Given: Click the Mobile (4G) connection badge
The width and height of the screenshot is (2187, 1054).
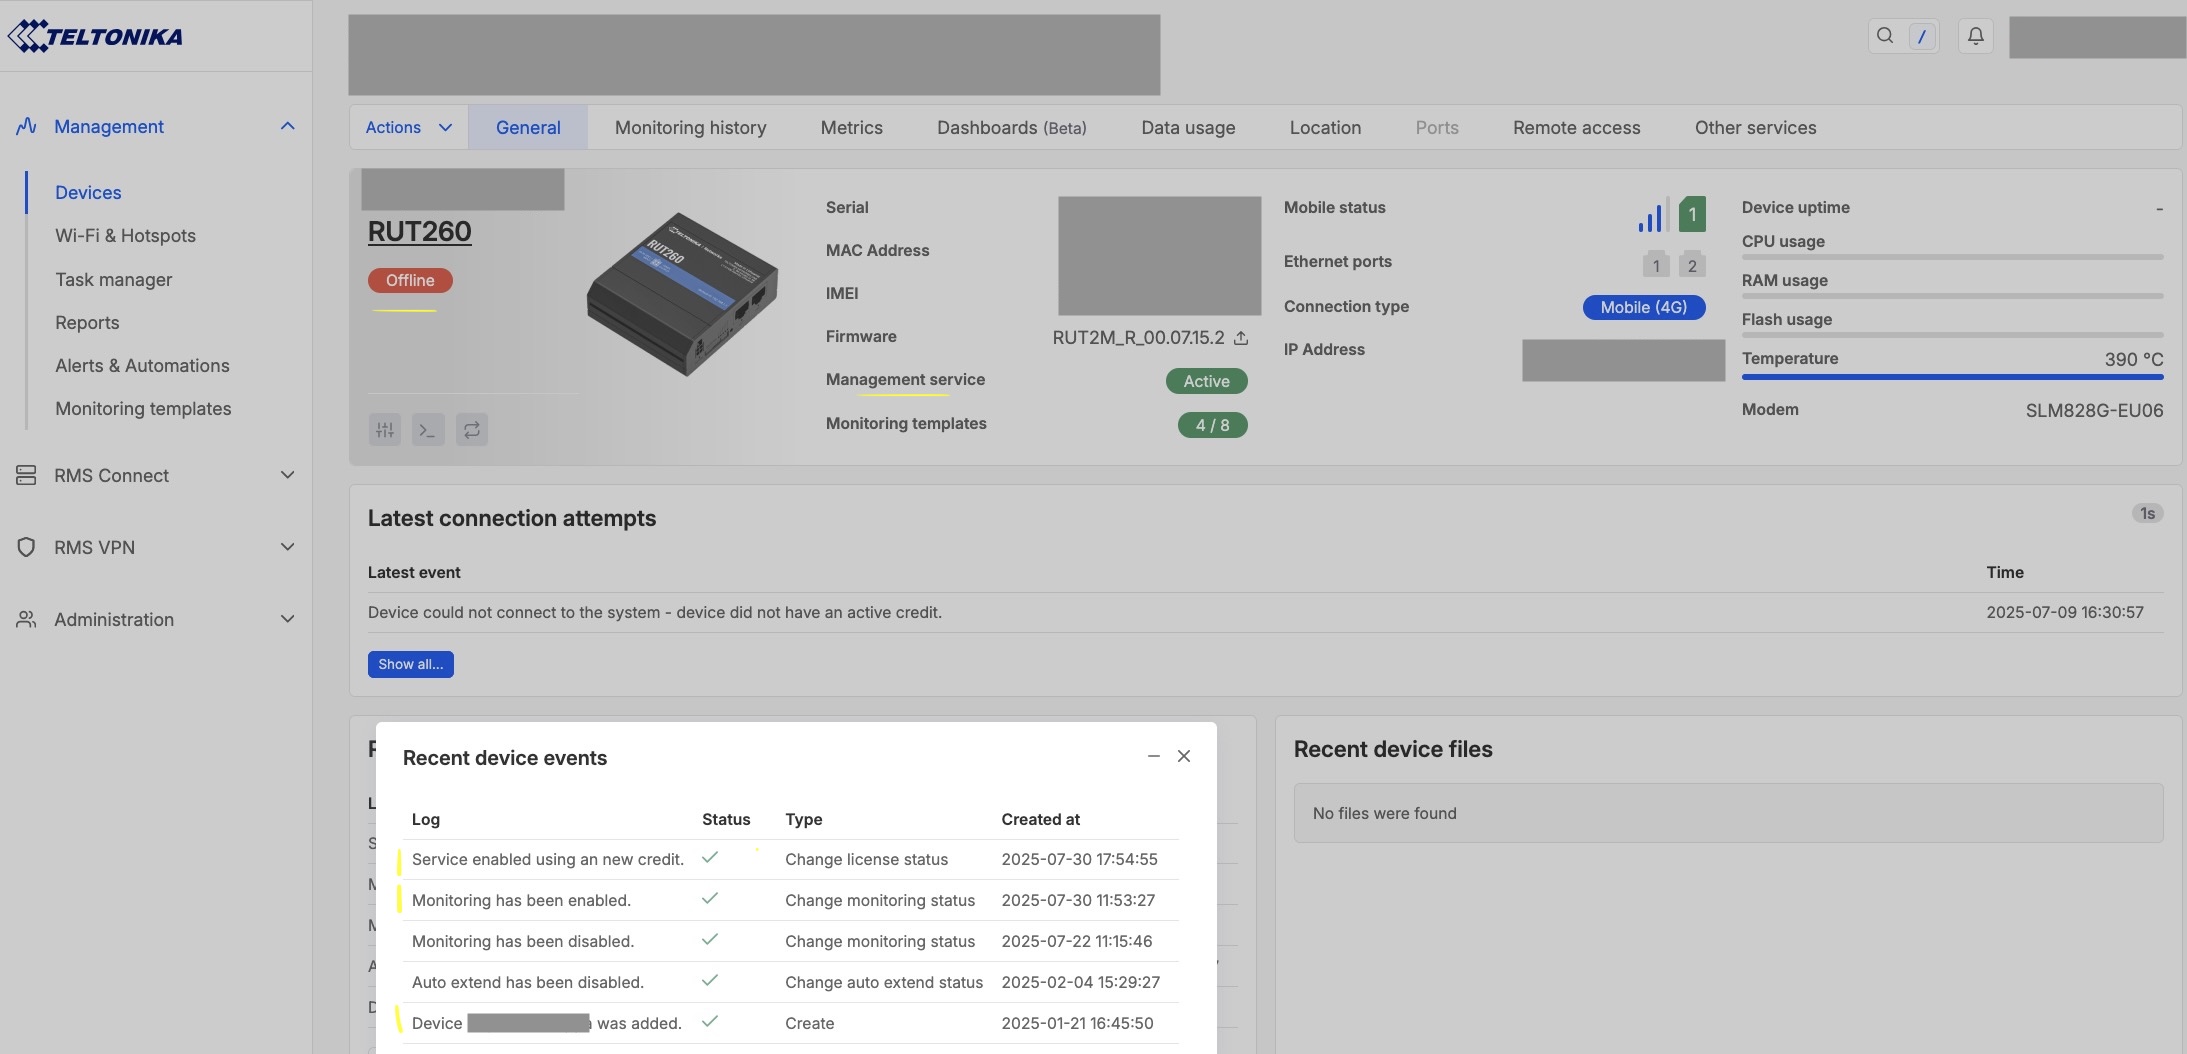Looking at the screenshot, I should [1644, 307].
